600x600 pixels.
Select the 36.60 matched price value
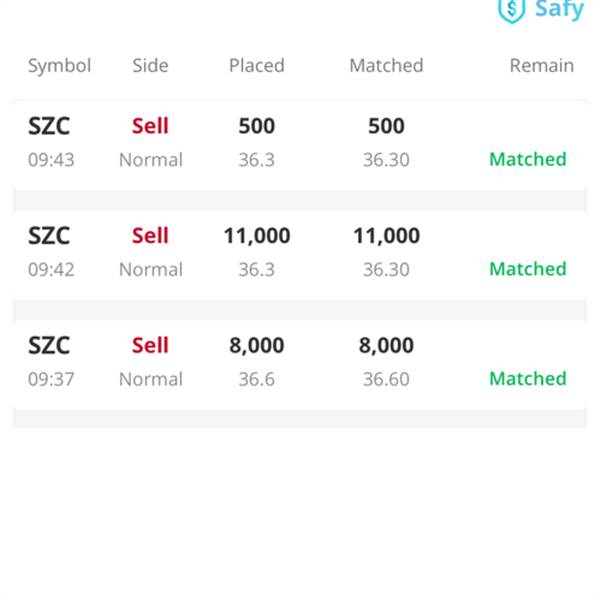(386, 380)
